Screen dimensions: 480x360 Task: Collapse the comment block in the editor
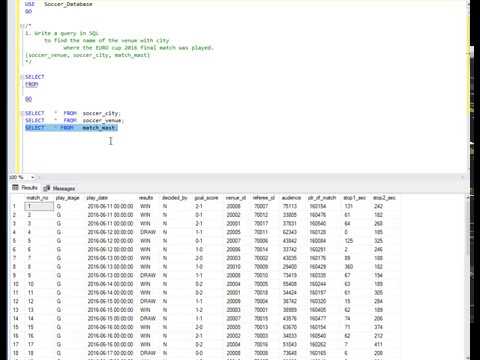click(21, 26)
